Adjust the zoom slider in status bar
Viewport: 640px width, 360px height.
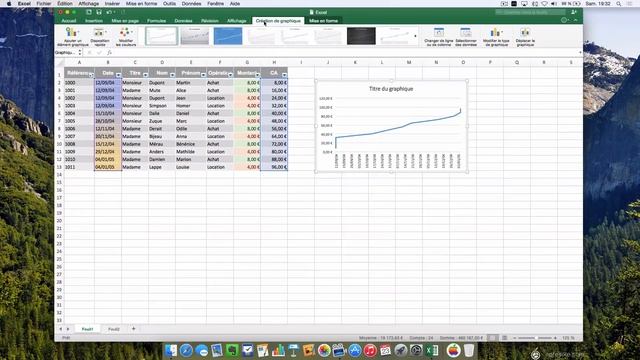tap(535, 338)
